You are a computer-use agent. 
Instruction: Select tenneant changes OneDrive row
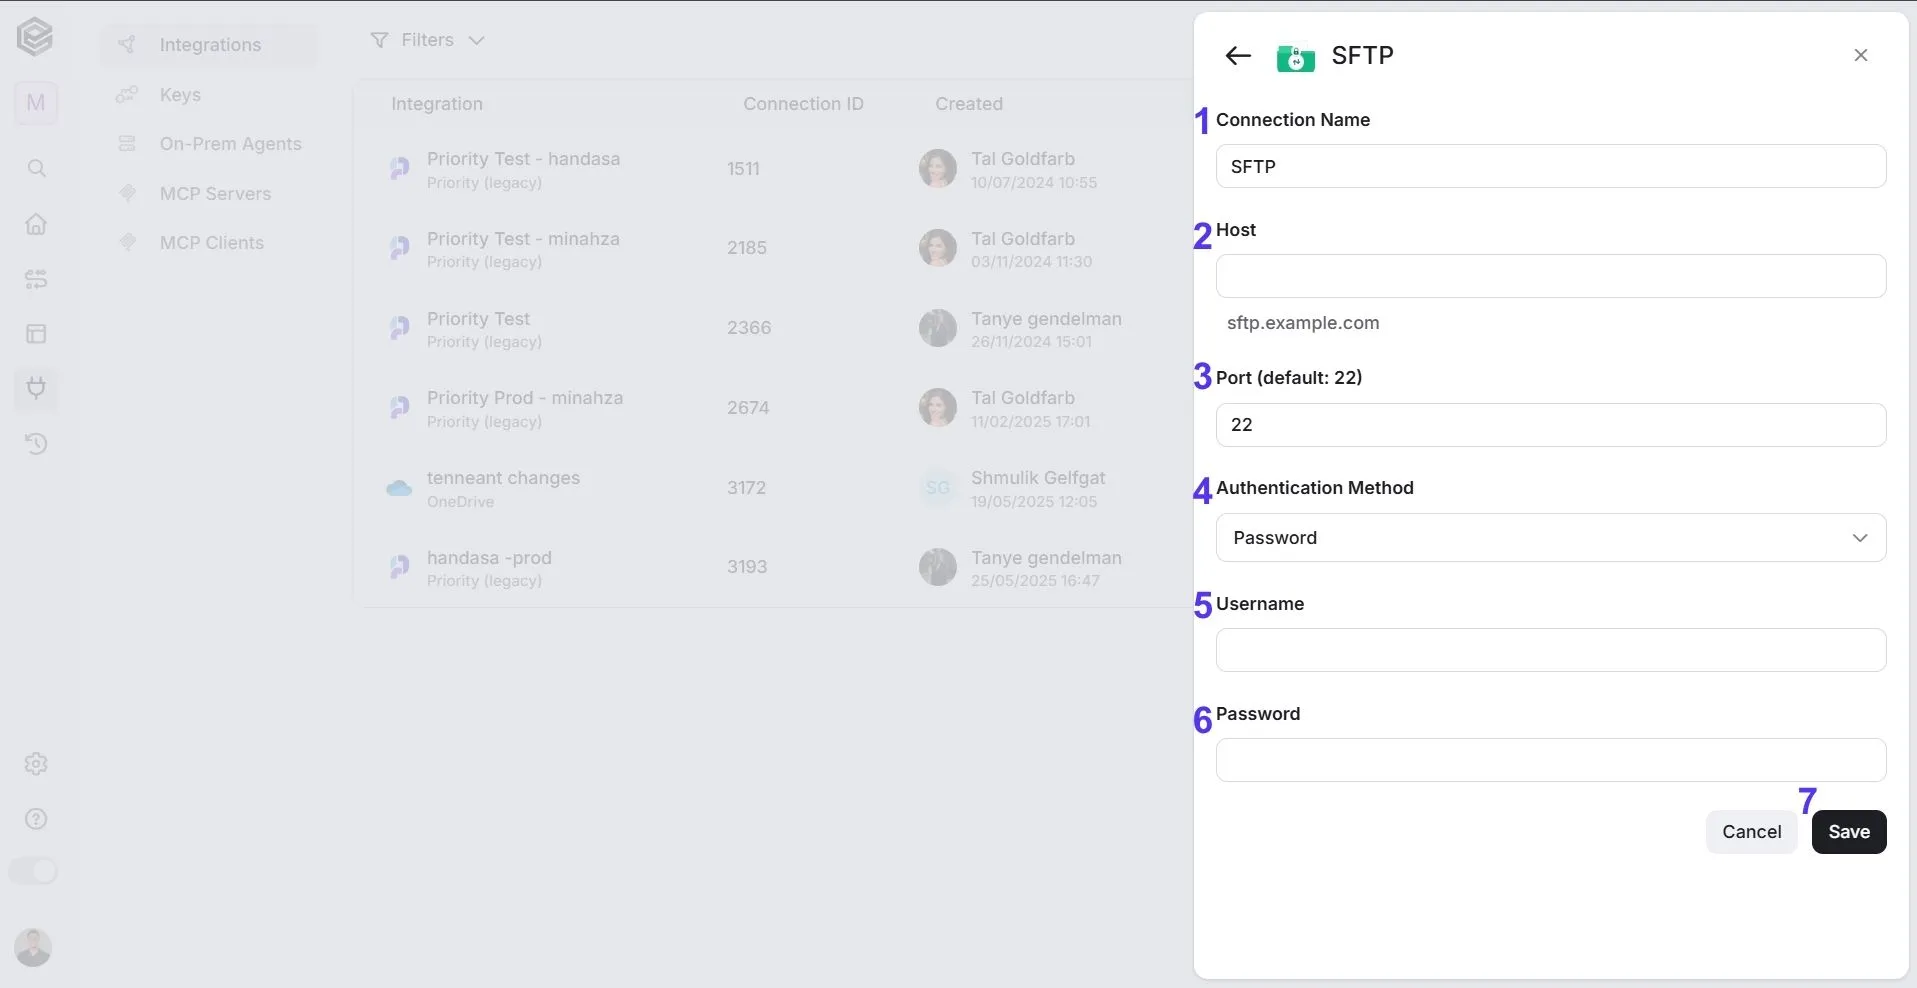[x=772, y=488]
